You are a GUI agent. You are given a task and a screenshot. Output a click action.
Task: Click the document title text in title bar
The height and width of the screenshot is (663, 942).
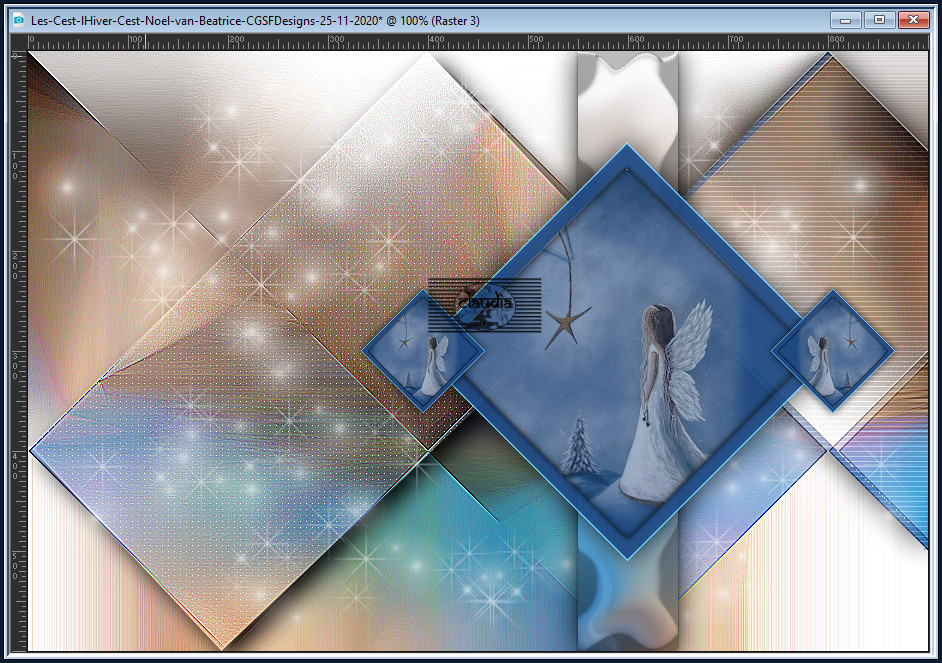click(x=255, y=20)
